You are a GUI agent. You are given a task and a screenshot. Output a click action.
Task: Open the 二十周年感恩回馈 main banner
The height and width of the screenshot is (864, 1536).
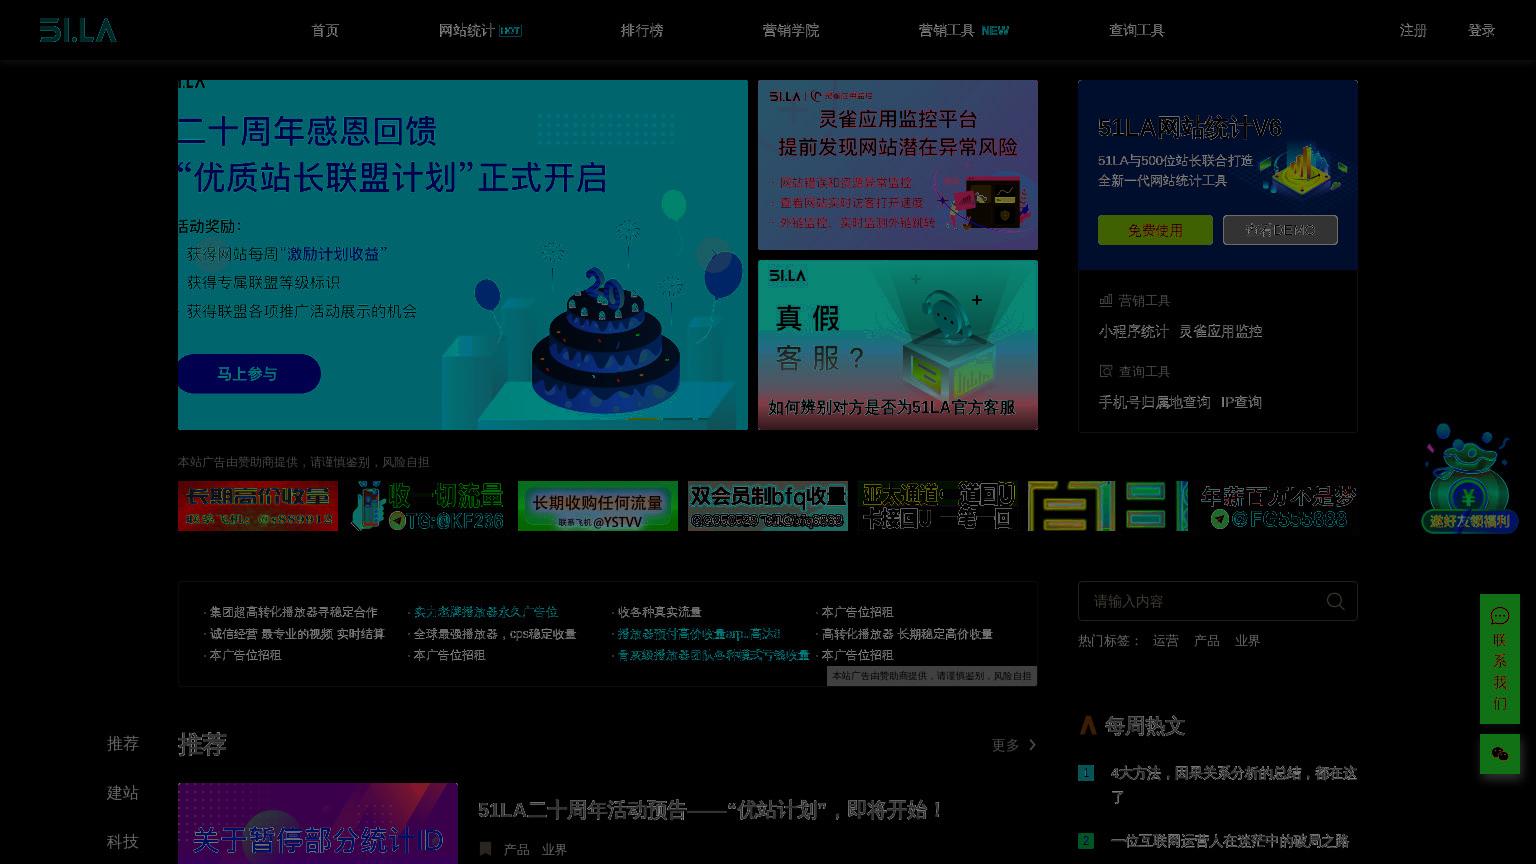point(463,255)
